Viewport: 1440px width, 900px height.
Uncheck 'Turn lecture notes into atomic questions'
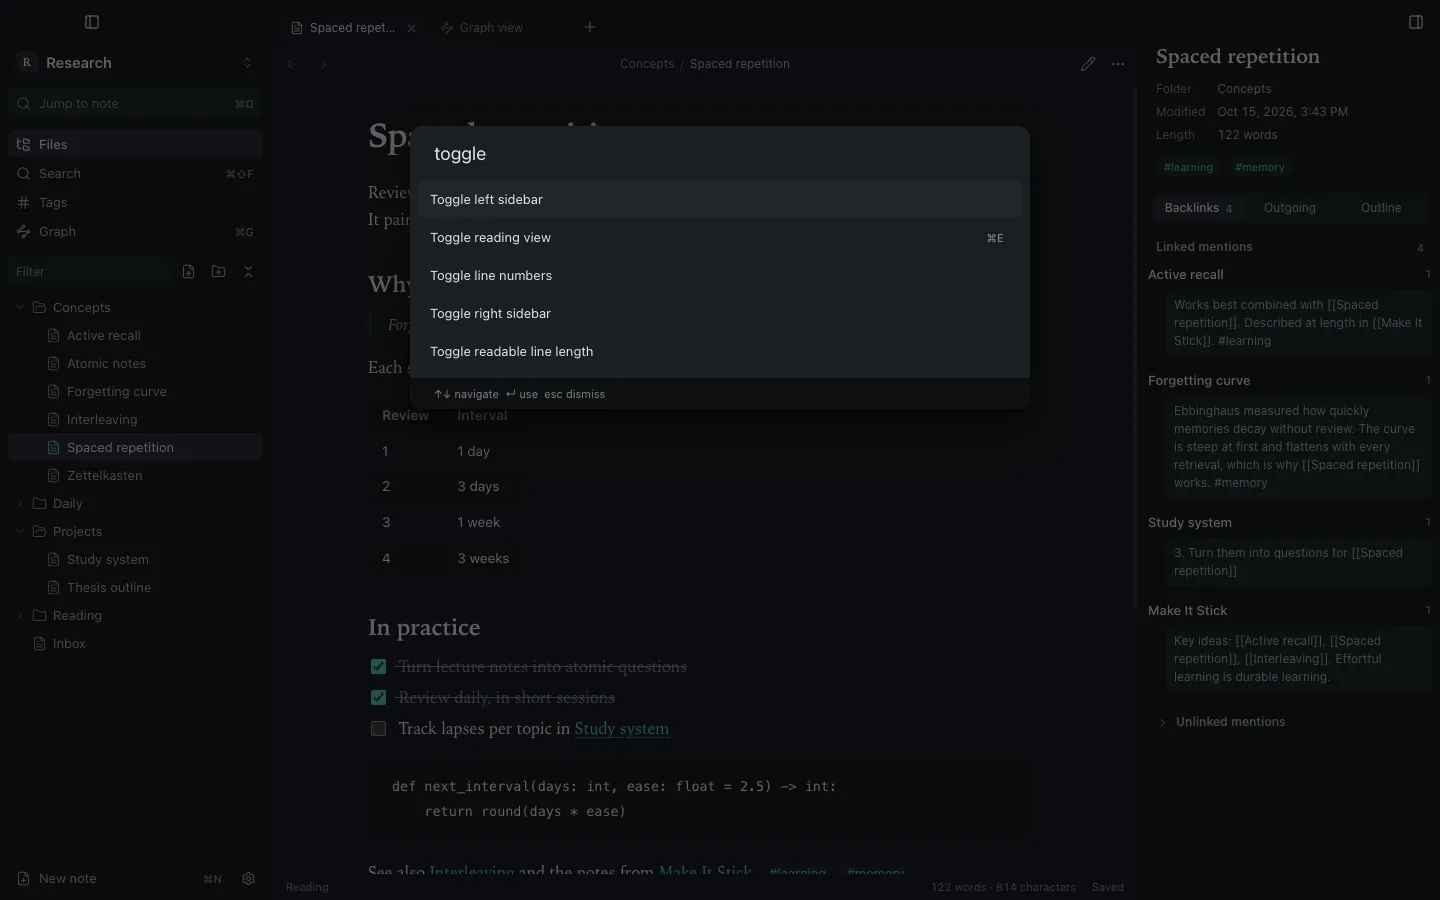[378, 666]
